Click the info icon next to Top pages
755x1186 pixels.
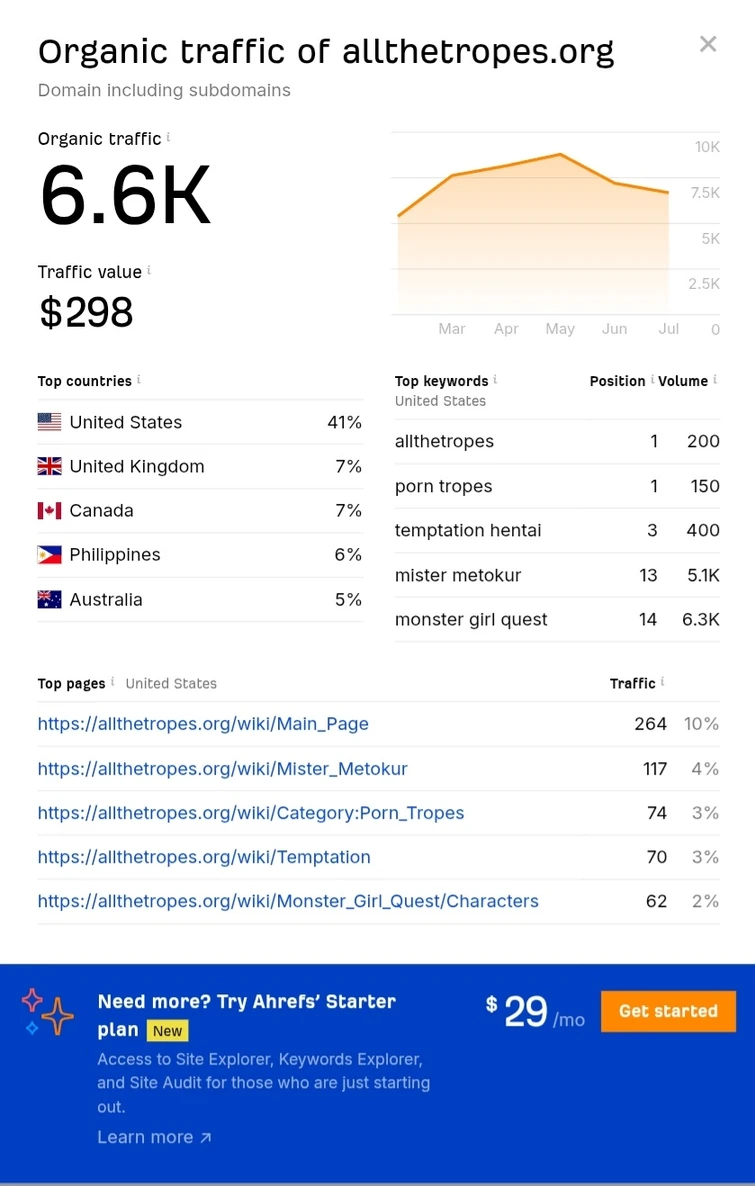click(113, 681)
